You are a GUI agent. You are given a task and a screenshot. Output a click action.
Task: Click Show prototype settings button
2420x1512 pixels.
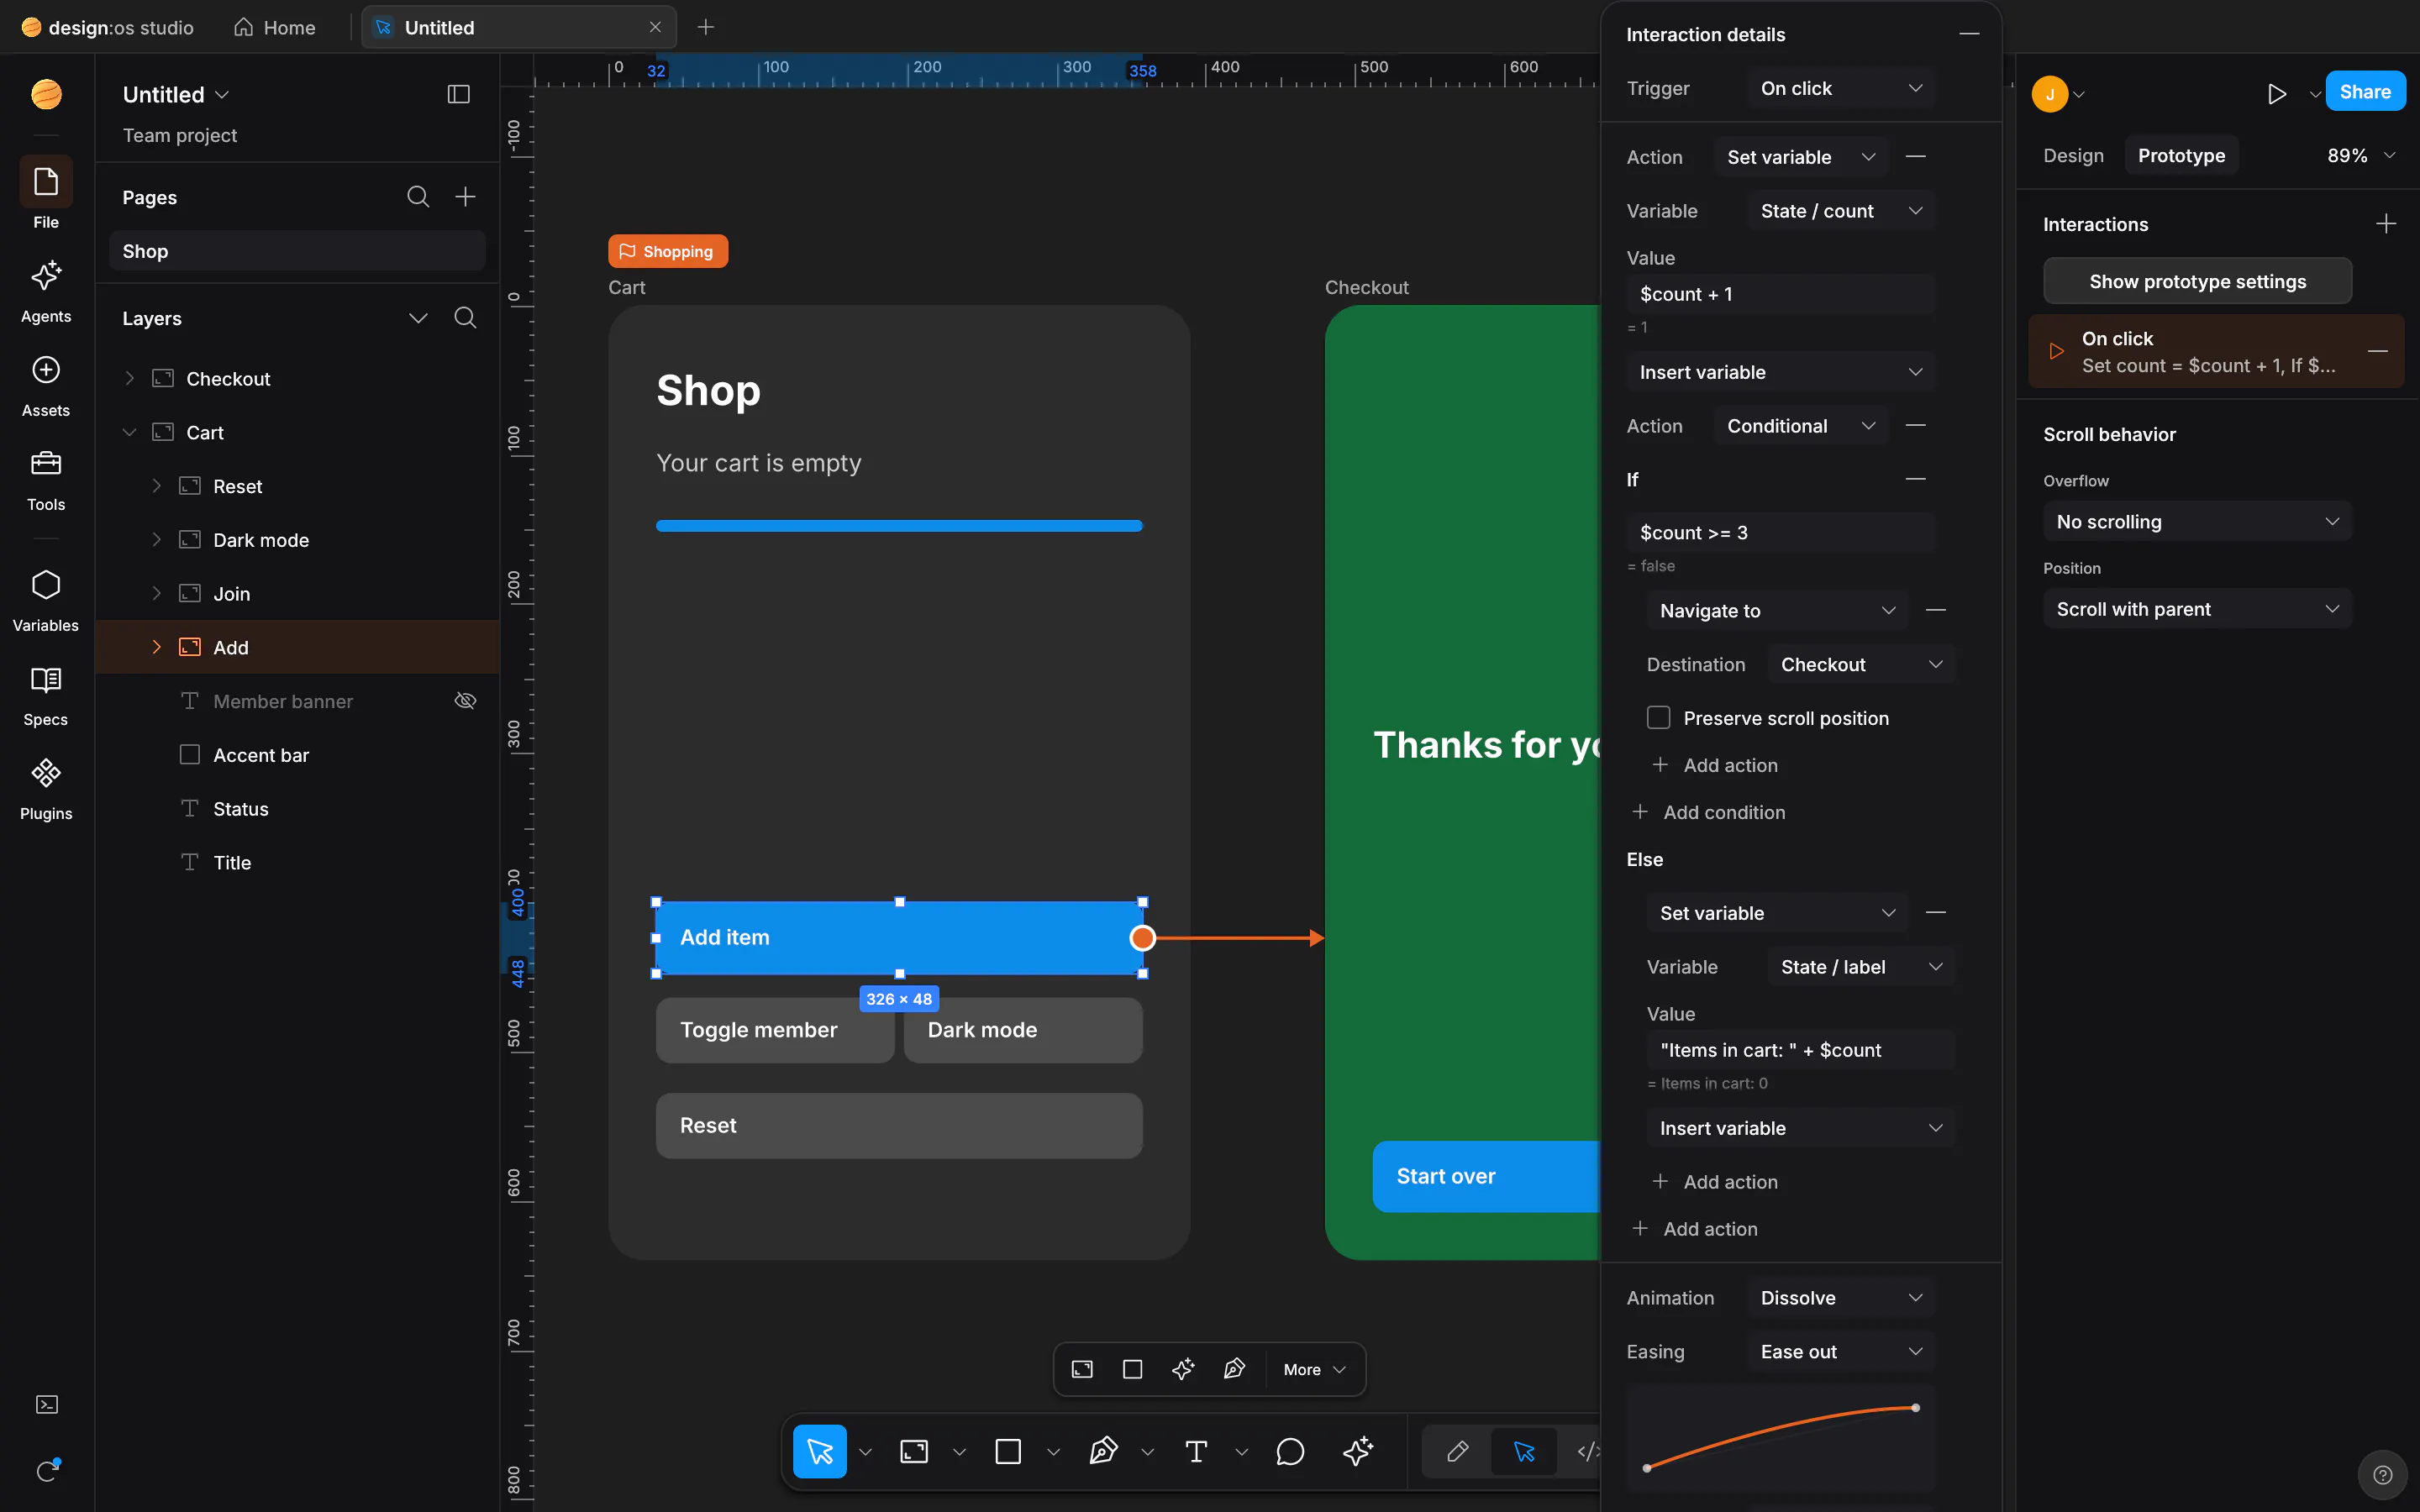pyautogui.click(x=2197, y=281)
